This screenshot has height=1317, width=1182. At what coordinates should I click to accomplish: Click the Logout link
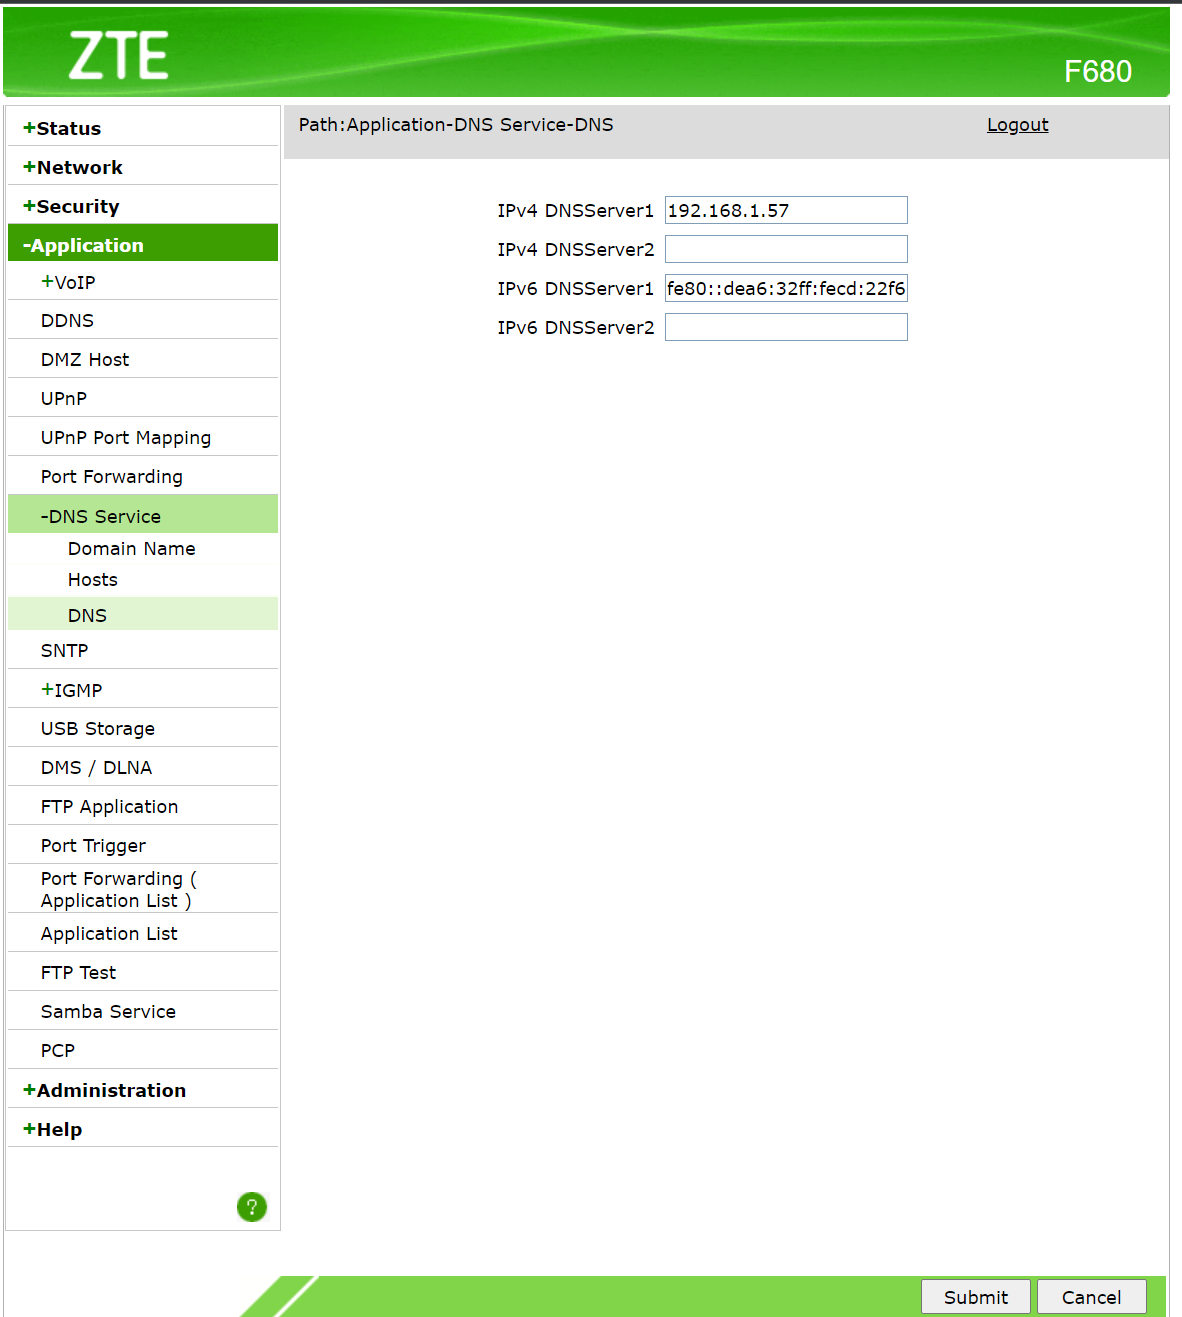tap(1017, 125)
